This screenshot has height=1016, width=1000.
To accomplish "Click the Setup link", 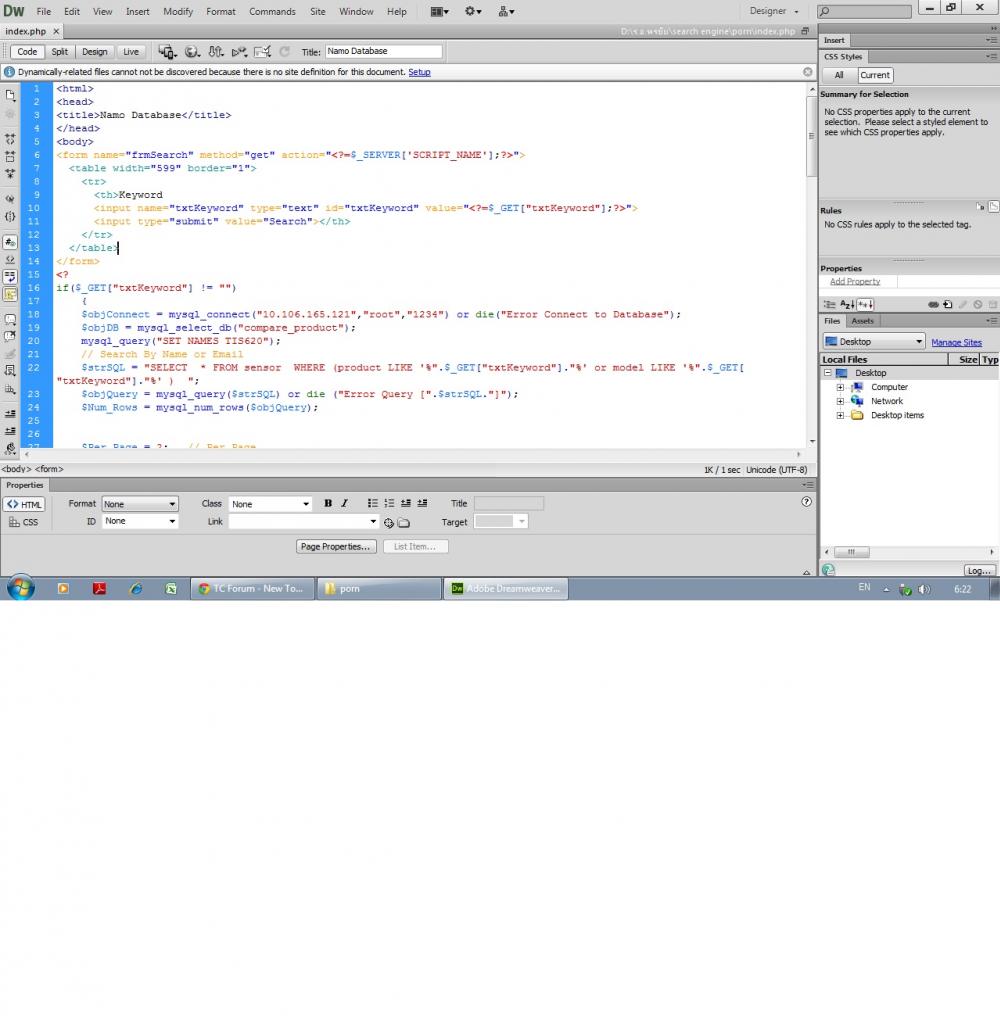I will [419, 72].
